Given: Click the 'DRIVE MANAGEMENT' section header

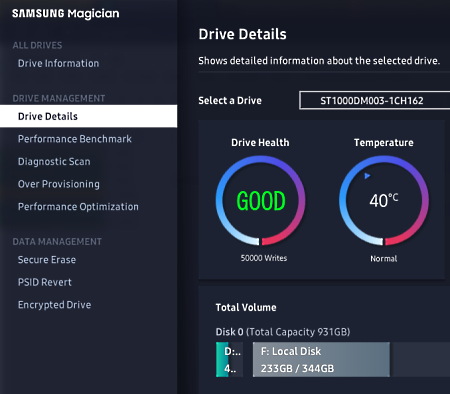Looking at the screenshot, I should [59, 98].
